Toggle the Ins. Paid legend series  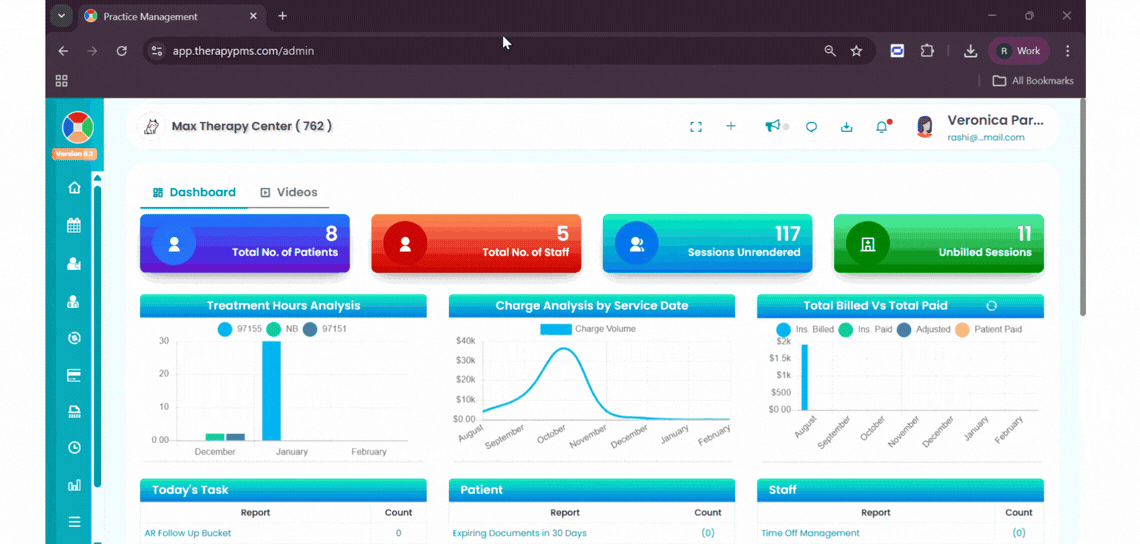[865, 329]
